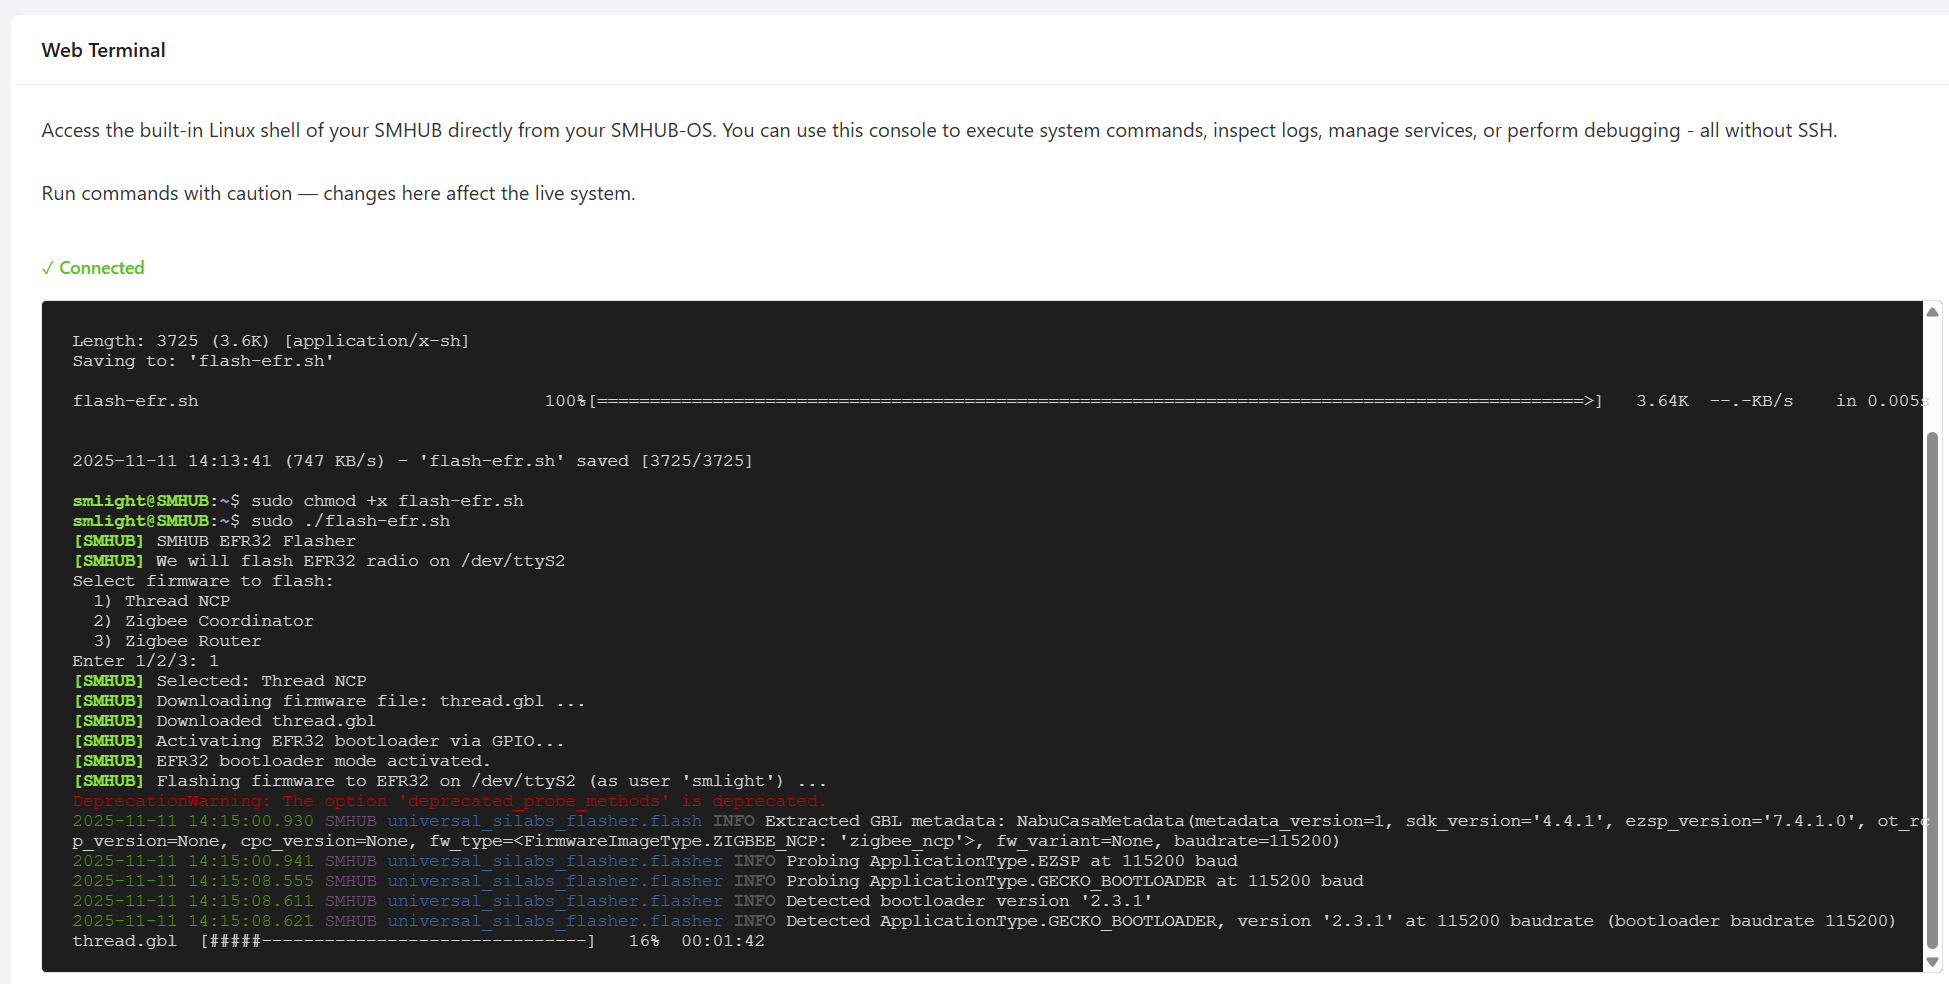Click the Web Terminal heading
Image resolution: width=1949 pixels, height=984 pixels.
(x=103, y=50)
